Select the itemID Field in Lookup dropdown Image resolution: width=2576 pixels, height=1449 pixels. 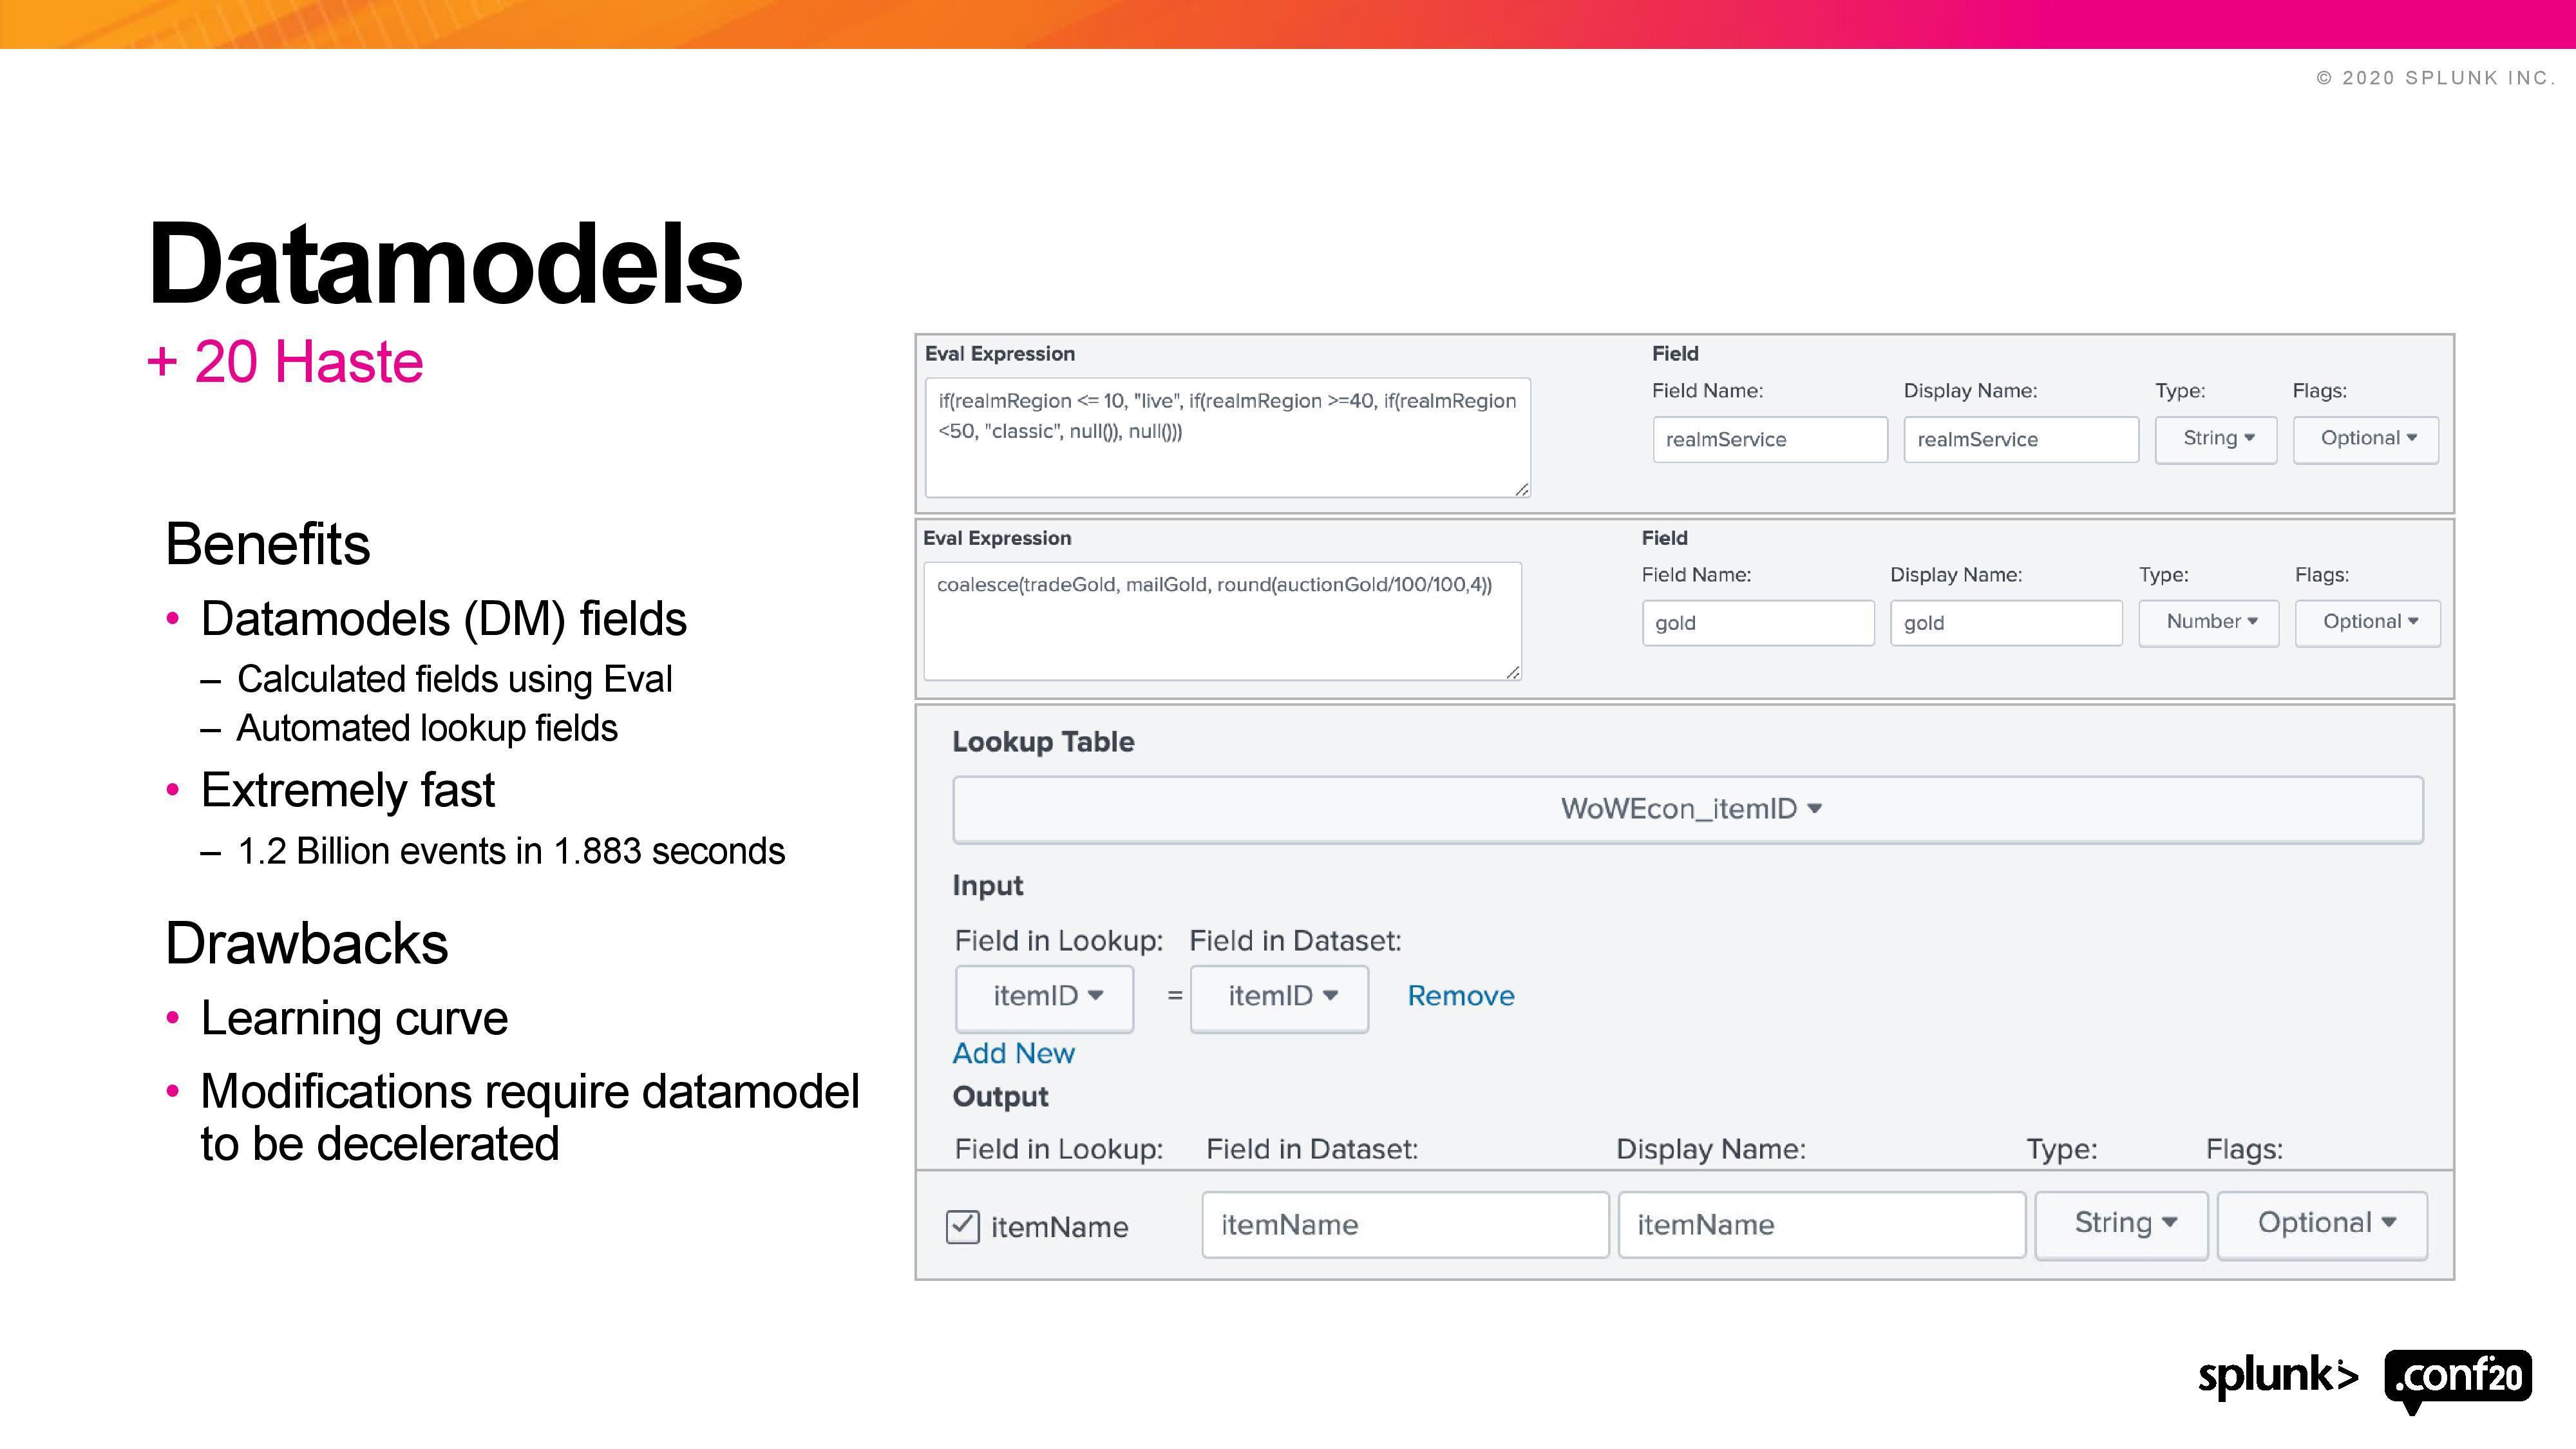click(x=1045, y=996)
